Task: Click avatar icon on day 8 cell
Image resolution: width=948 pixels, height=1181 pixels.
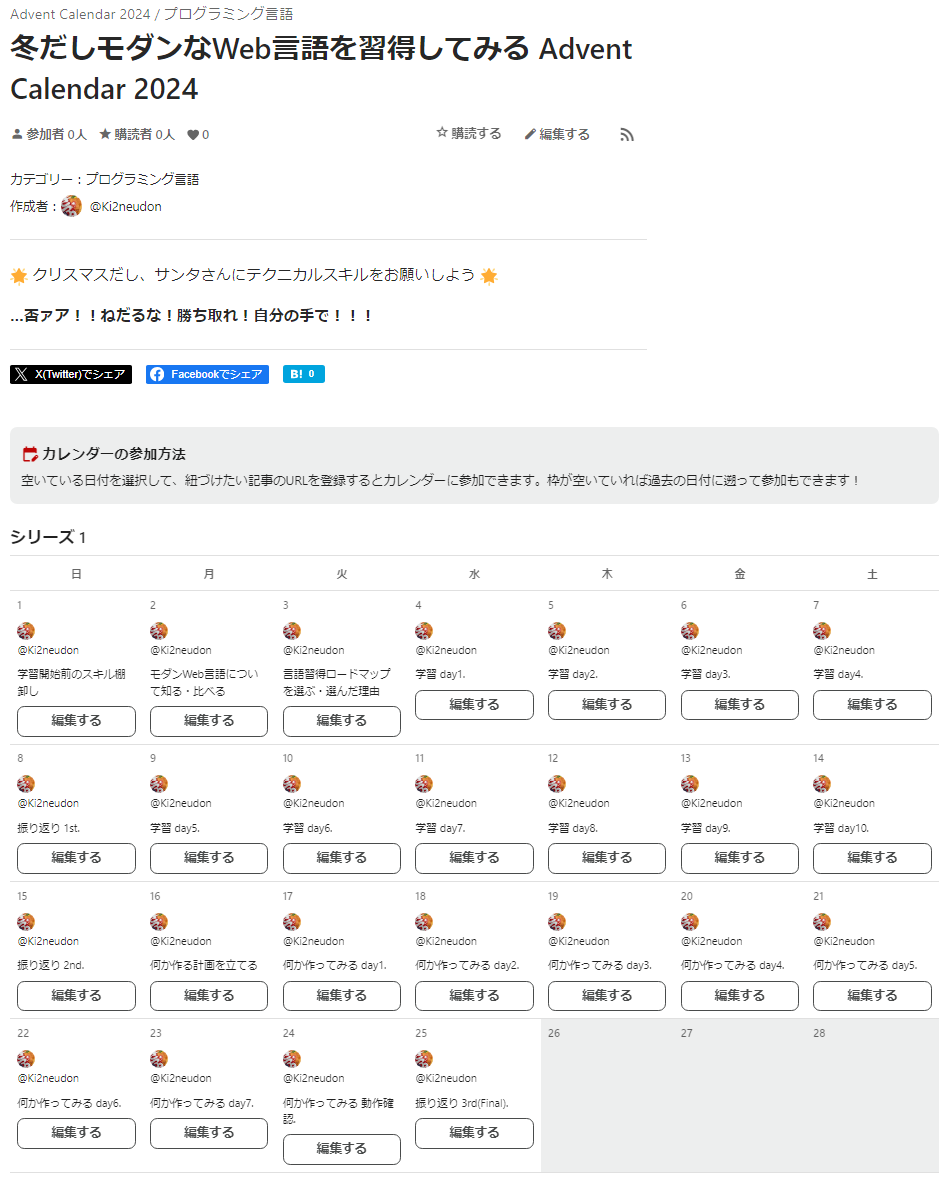Action: (26, 783)
